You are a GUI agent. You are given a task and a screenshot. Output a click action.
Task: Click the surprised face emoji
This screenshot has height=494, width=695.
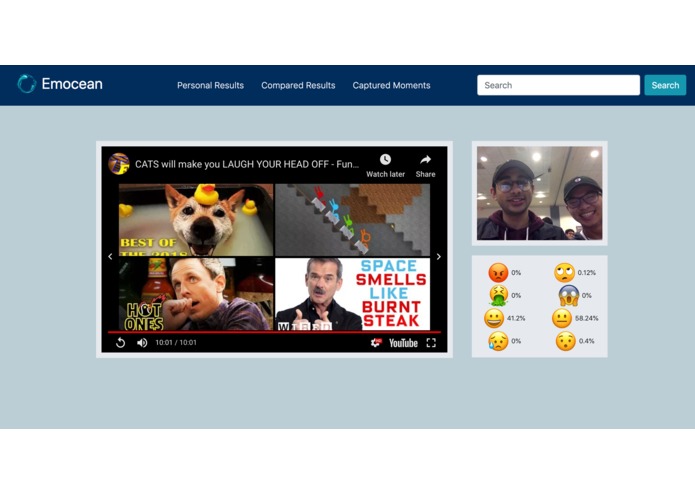click(x=566, y=341)
